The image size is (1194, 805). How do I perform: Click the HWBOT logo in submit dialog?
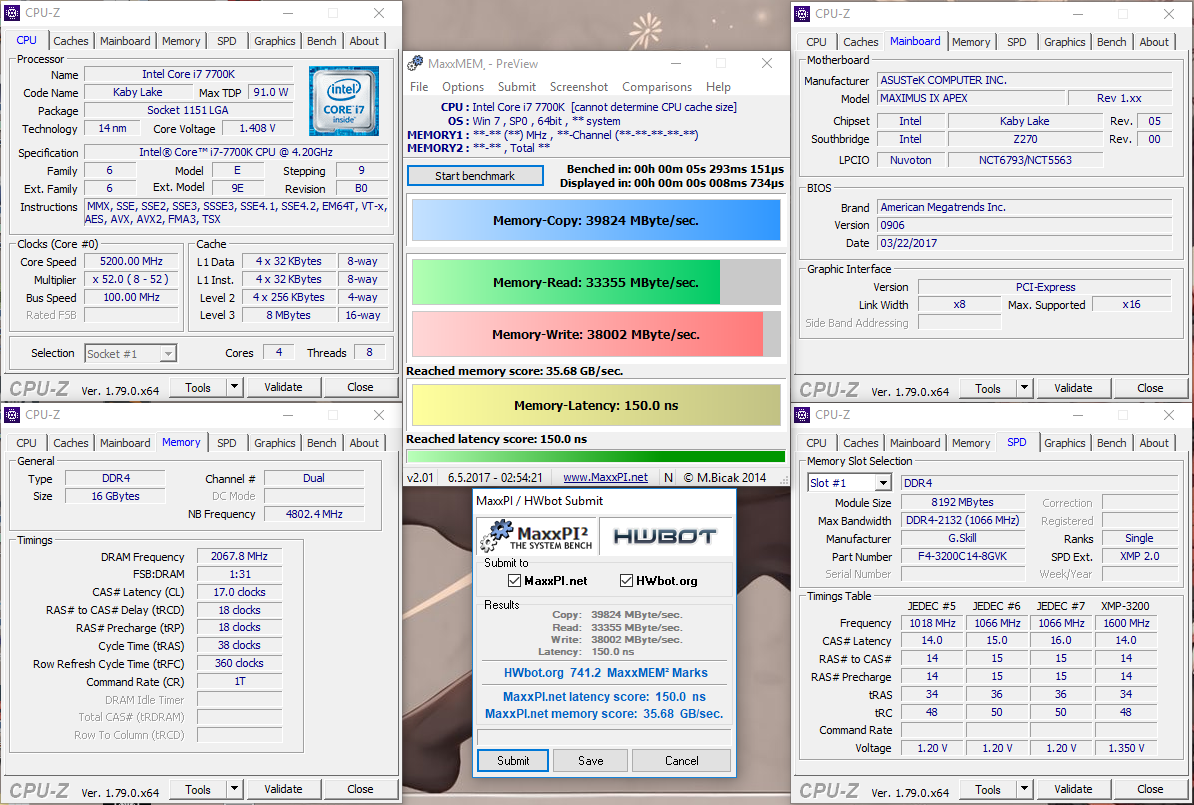665,536
